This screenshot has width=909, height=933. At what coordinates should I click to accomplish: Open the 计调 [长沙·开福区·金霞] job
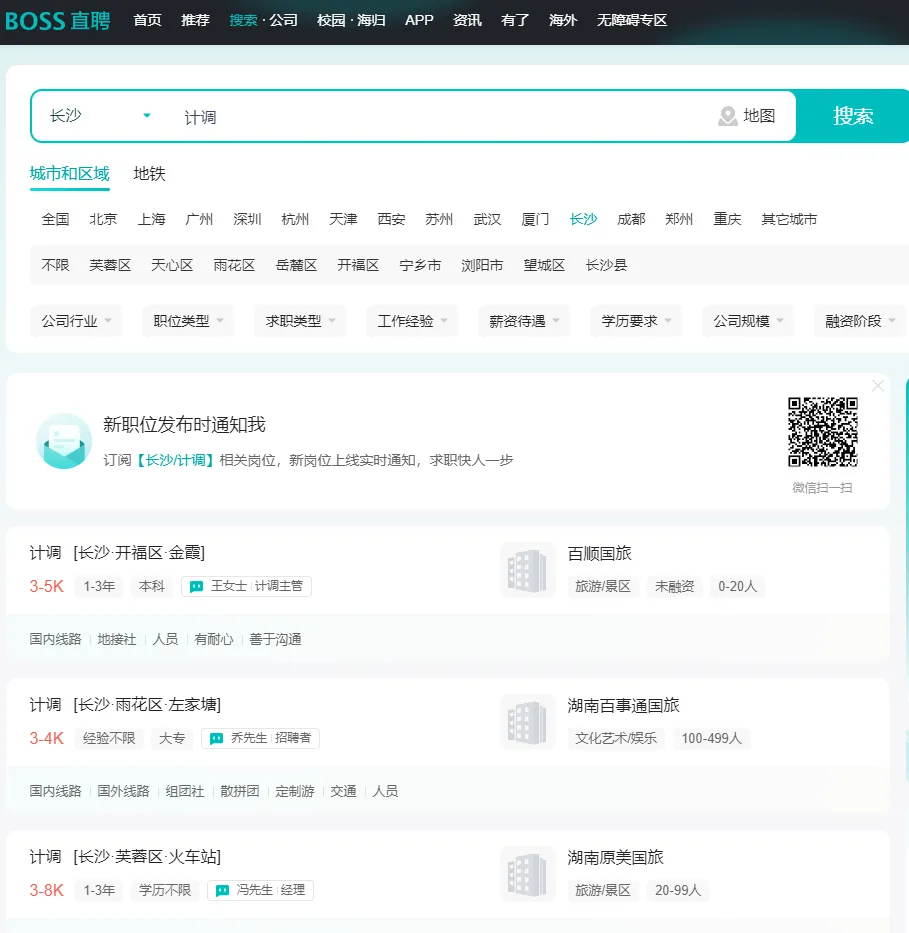(x=117, y=553)
